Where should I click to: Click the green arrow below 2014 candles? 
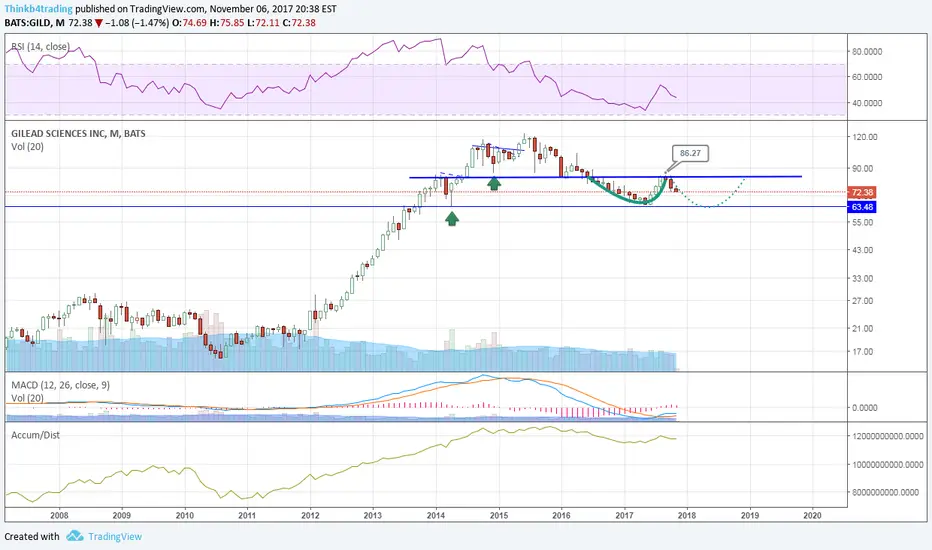click(x=452, y=219)
